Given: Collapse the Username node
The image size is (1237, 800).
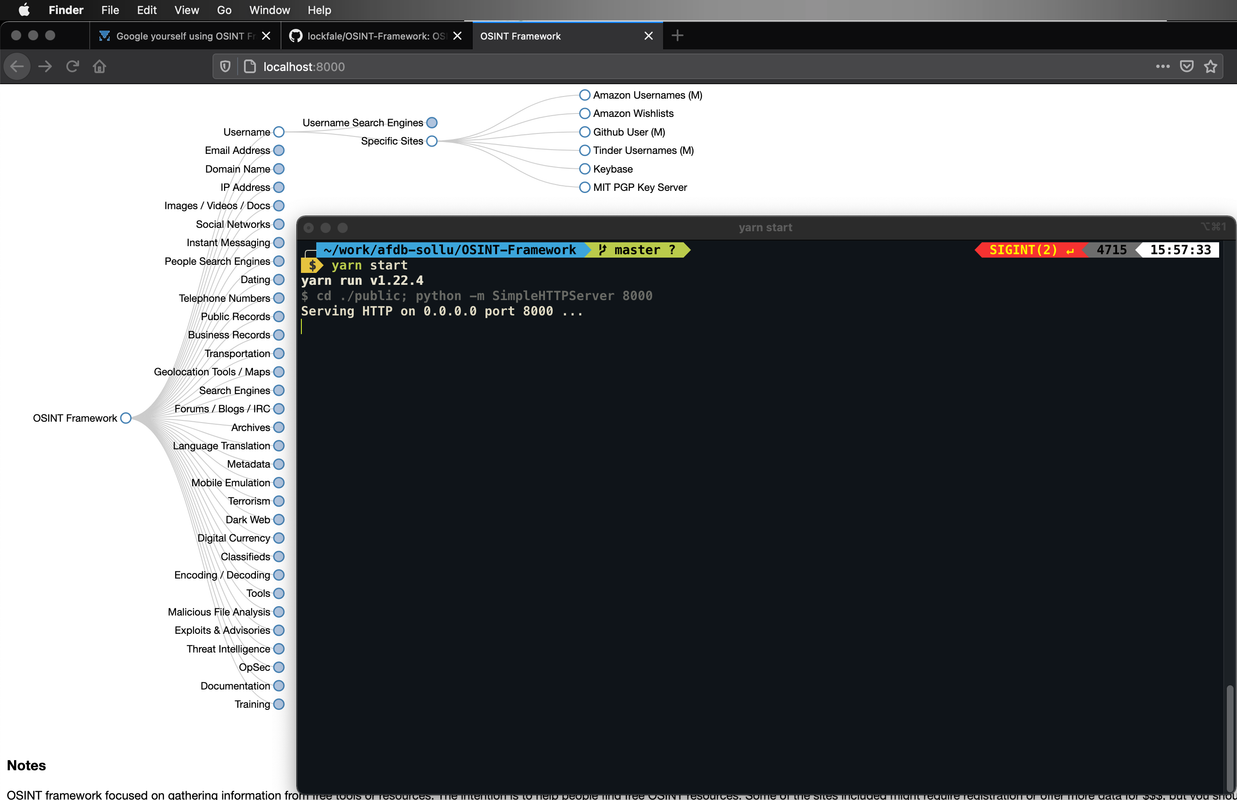Looking at the screenshot, I should (279, 132).
